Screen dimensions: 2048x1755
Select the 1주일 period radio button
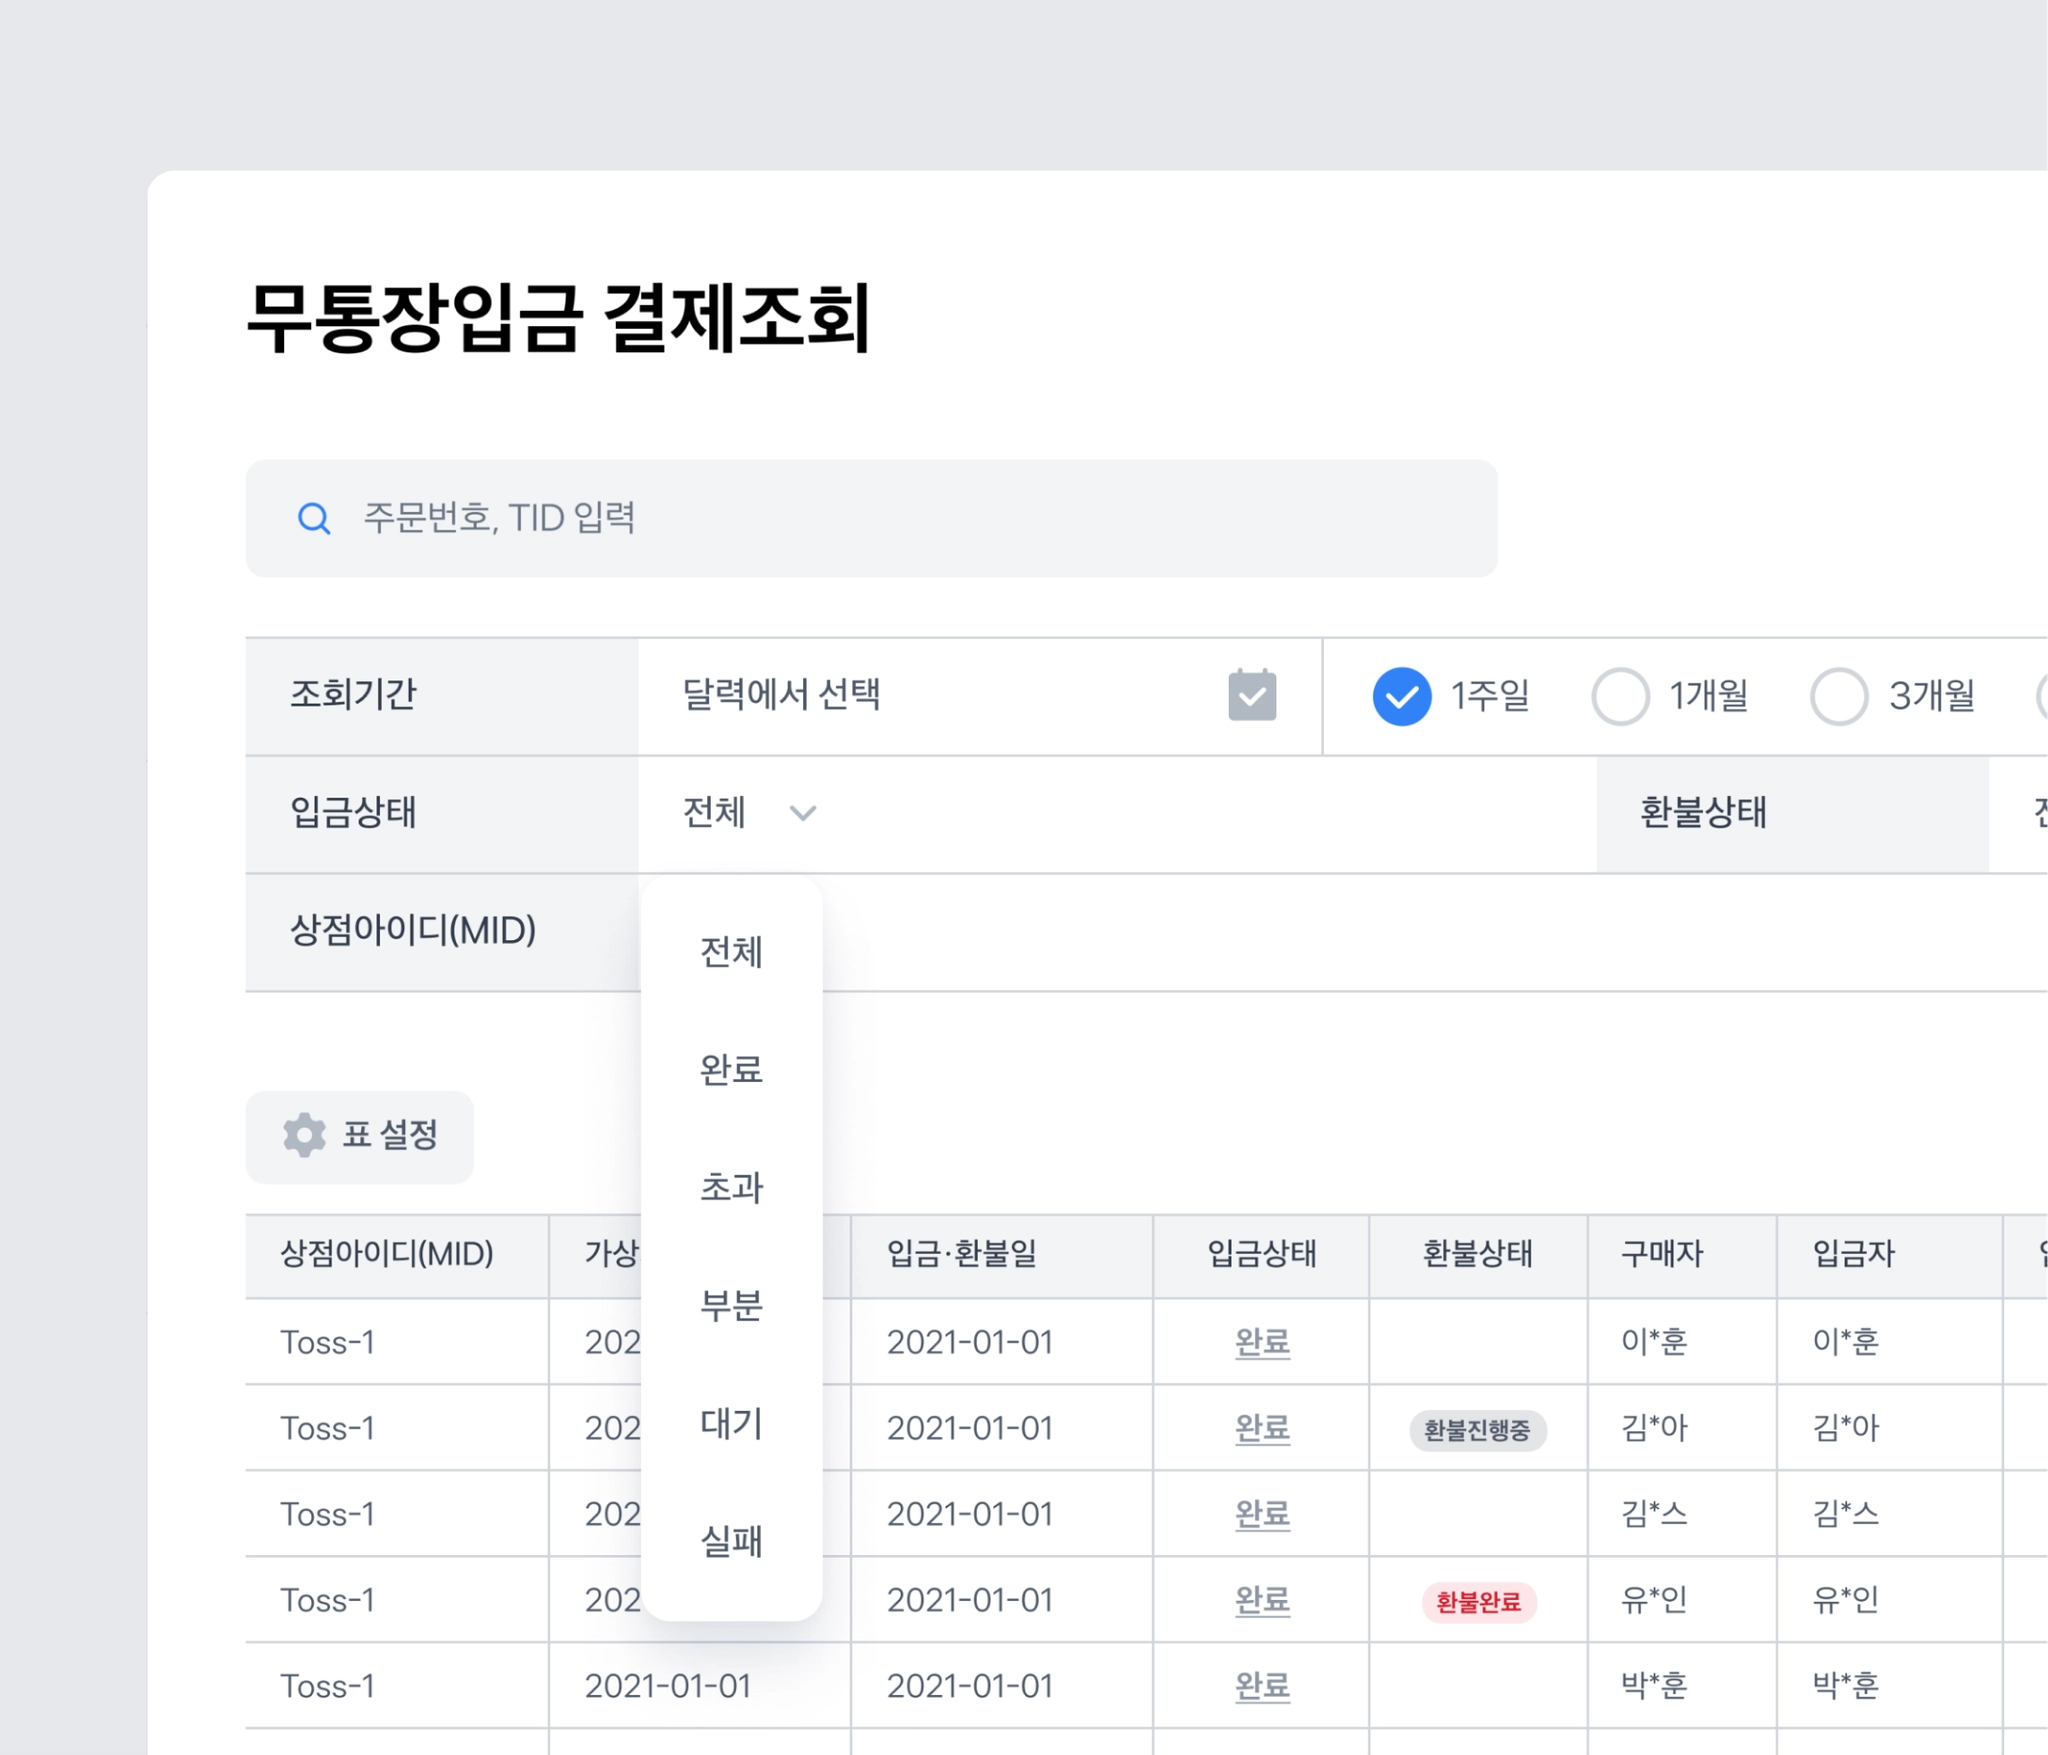click(1401, 696)
